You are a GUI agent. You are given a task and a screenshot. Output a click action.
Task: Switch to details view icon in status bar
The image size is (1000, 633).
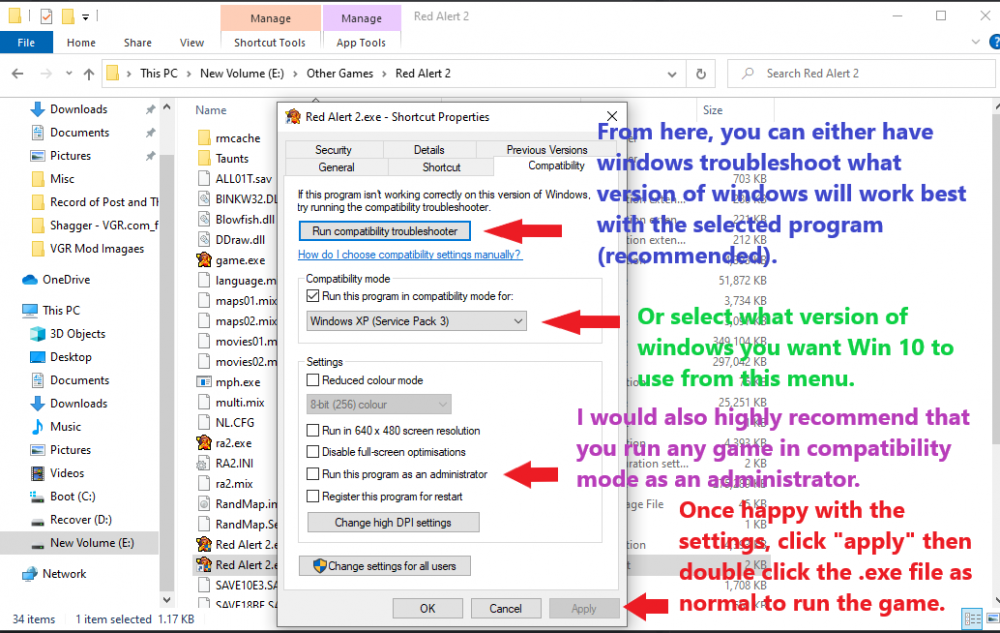[973, 618]
